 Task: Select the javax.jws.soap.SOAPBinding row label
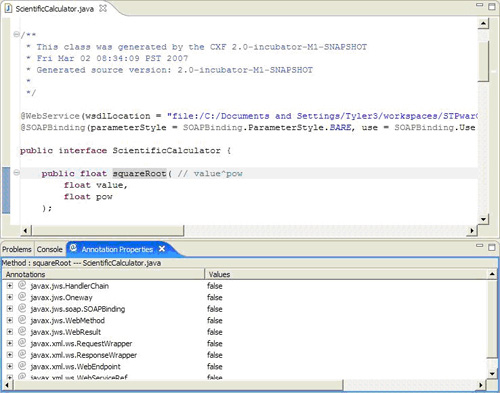[x=77, y=309]
